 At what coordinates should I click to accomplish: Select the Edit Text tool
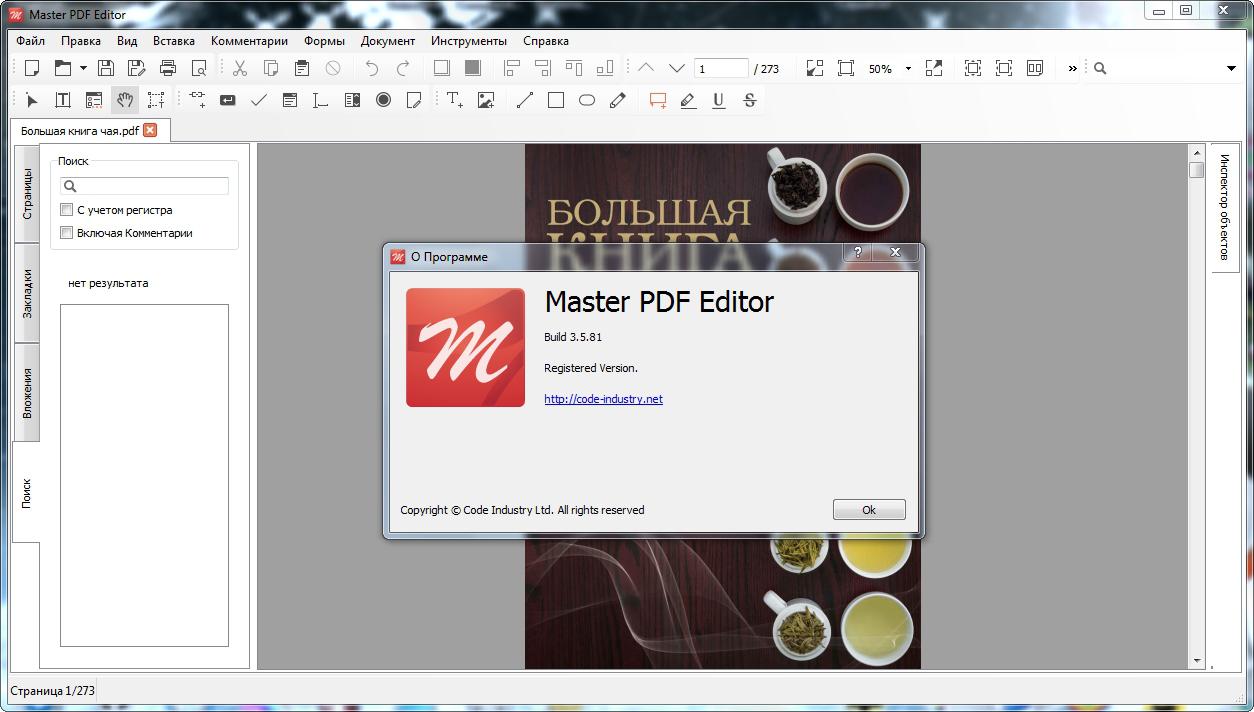63,100
